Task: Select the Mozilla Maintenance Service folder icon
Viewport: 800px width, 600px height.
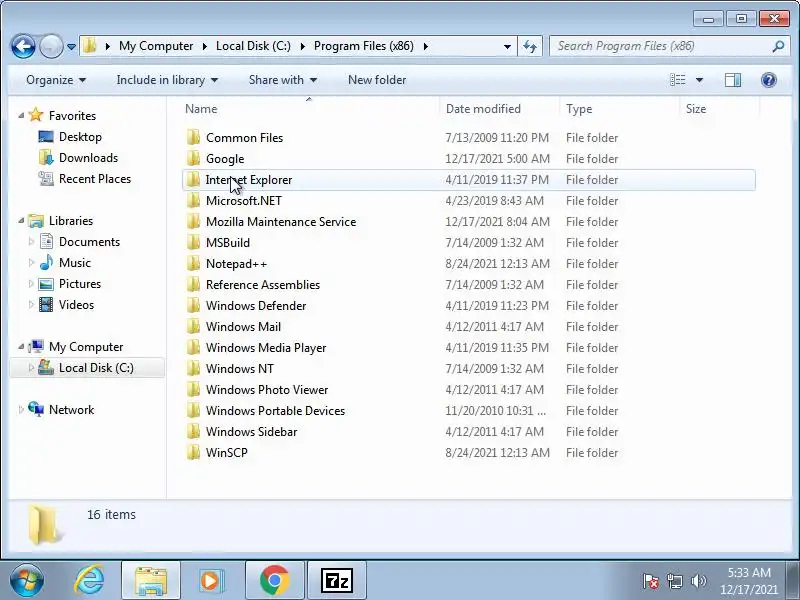Action: pos(193,221)
